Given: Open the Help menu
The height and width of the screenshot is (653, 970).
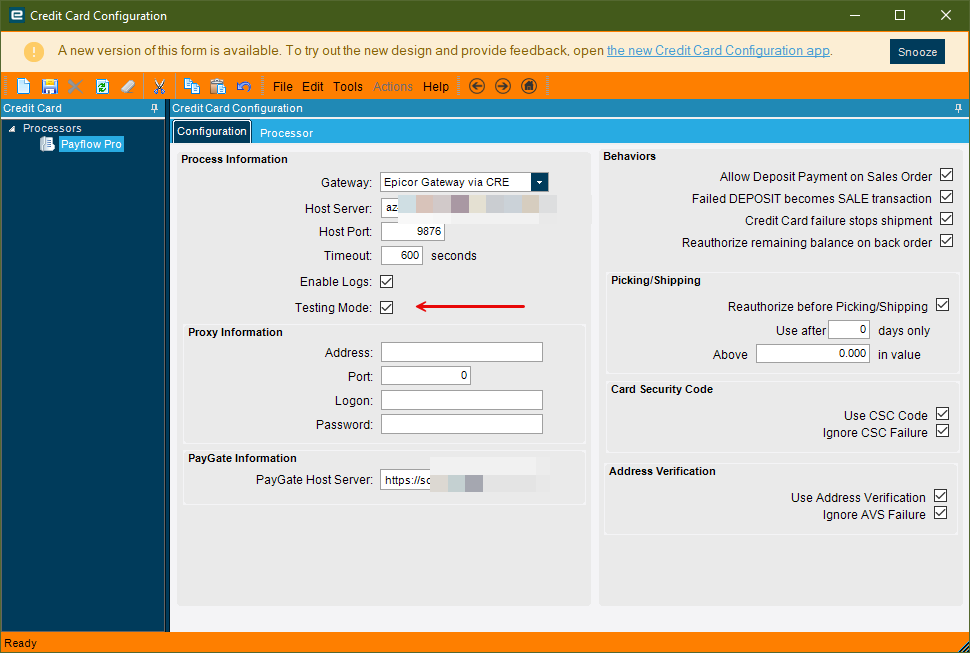Looking at the screenshot, I should tap(436, 87).
